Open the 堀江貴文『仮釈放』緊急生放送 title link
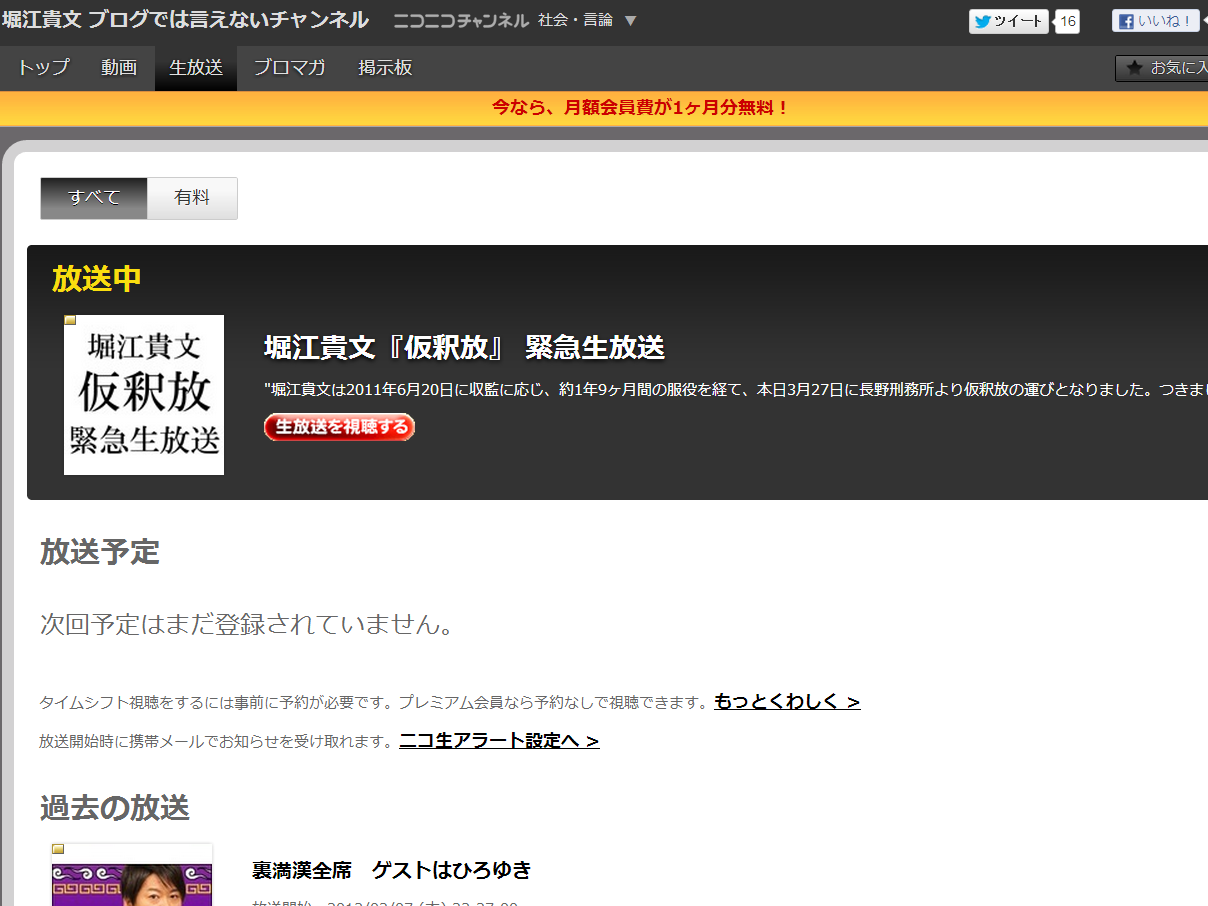Screen dimensions: 1208x906 [464, 348]
